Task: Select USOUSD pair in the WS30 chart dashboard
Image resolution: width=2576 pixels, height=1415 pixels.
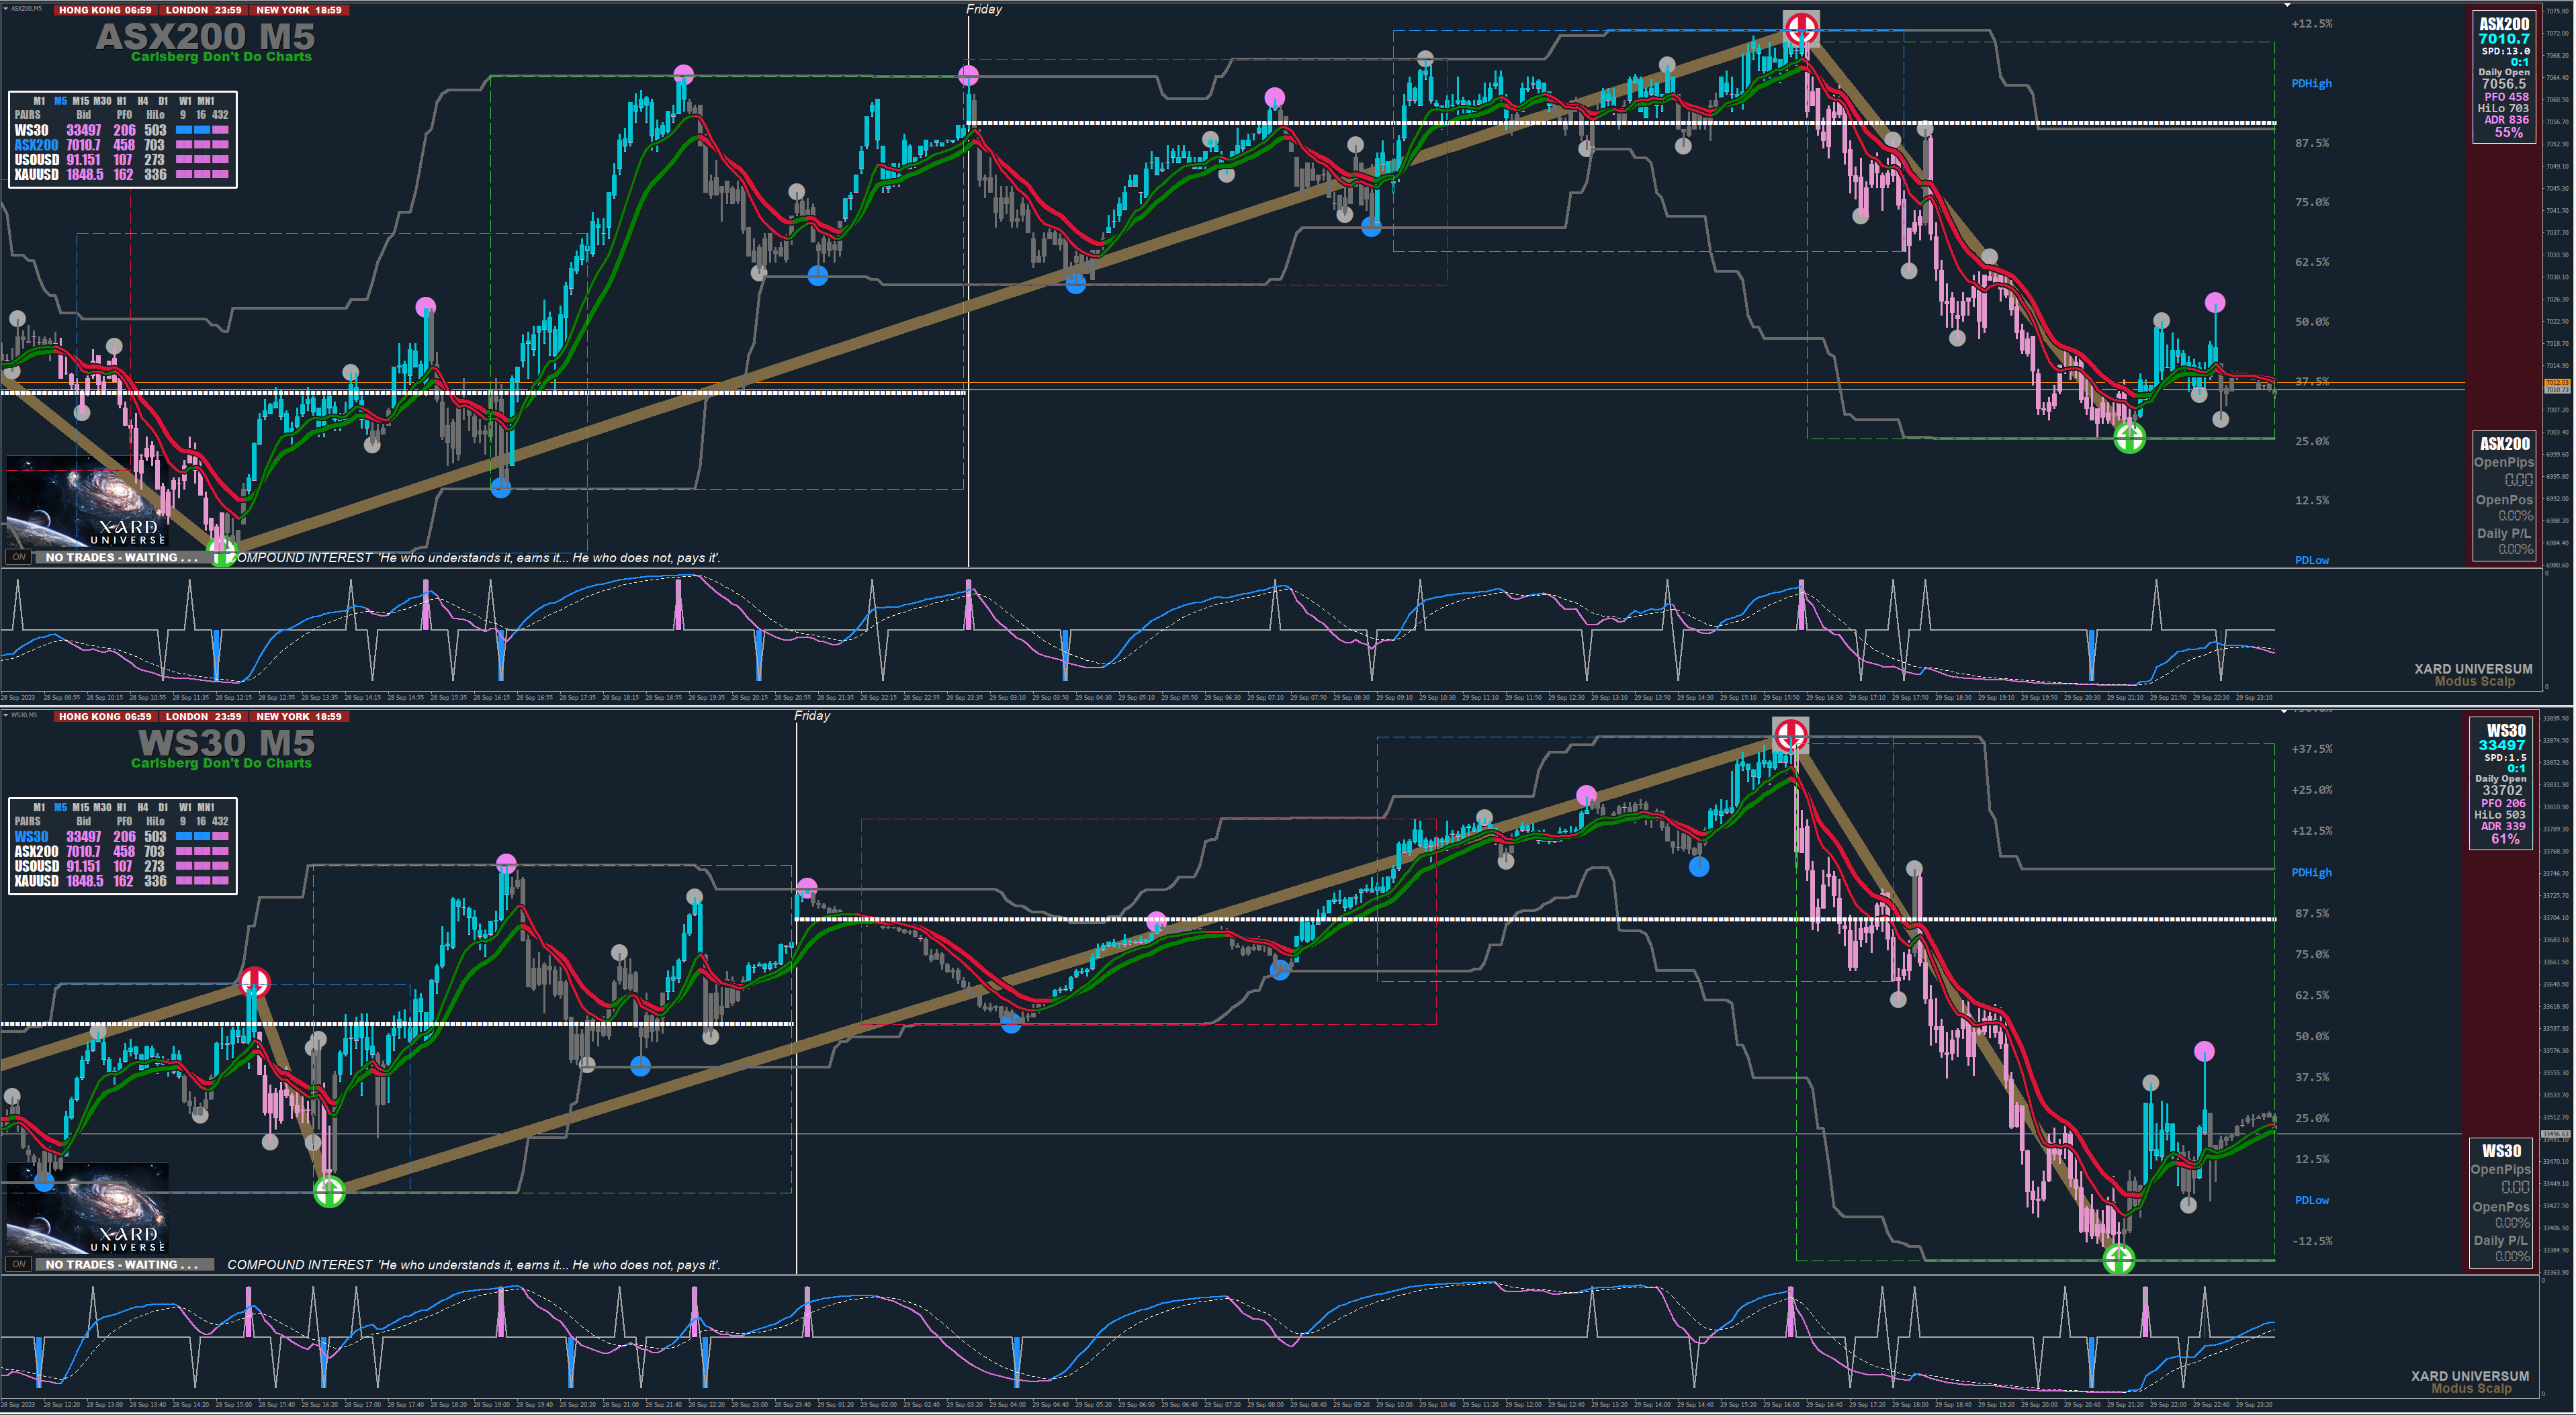Action: (36, 866)
